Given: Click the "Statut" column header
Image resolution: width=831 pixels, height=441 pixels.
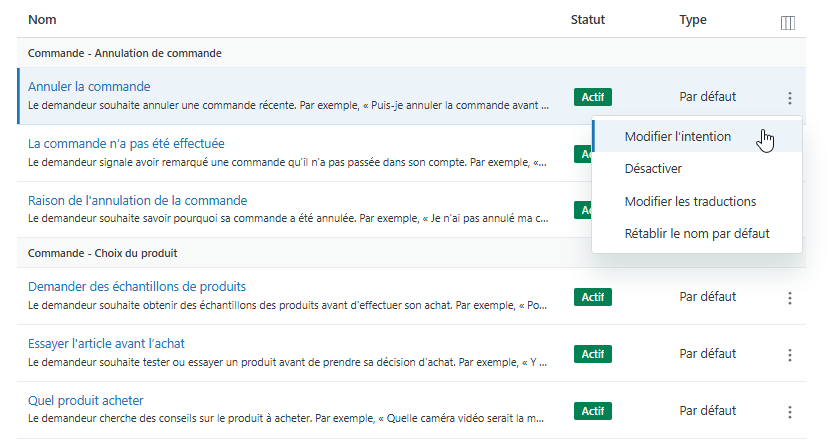Looking at the screenshot, I should 587,20.
